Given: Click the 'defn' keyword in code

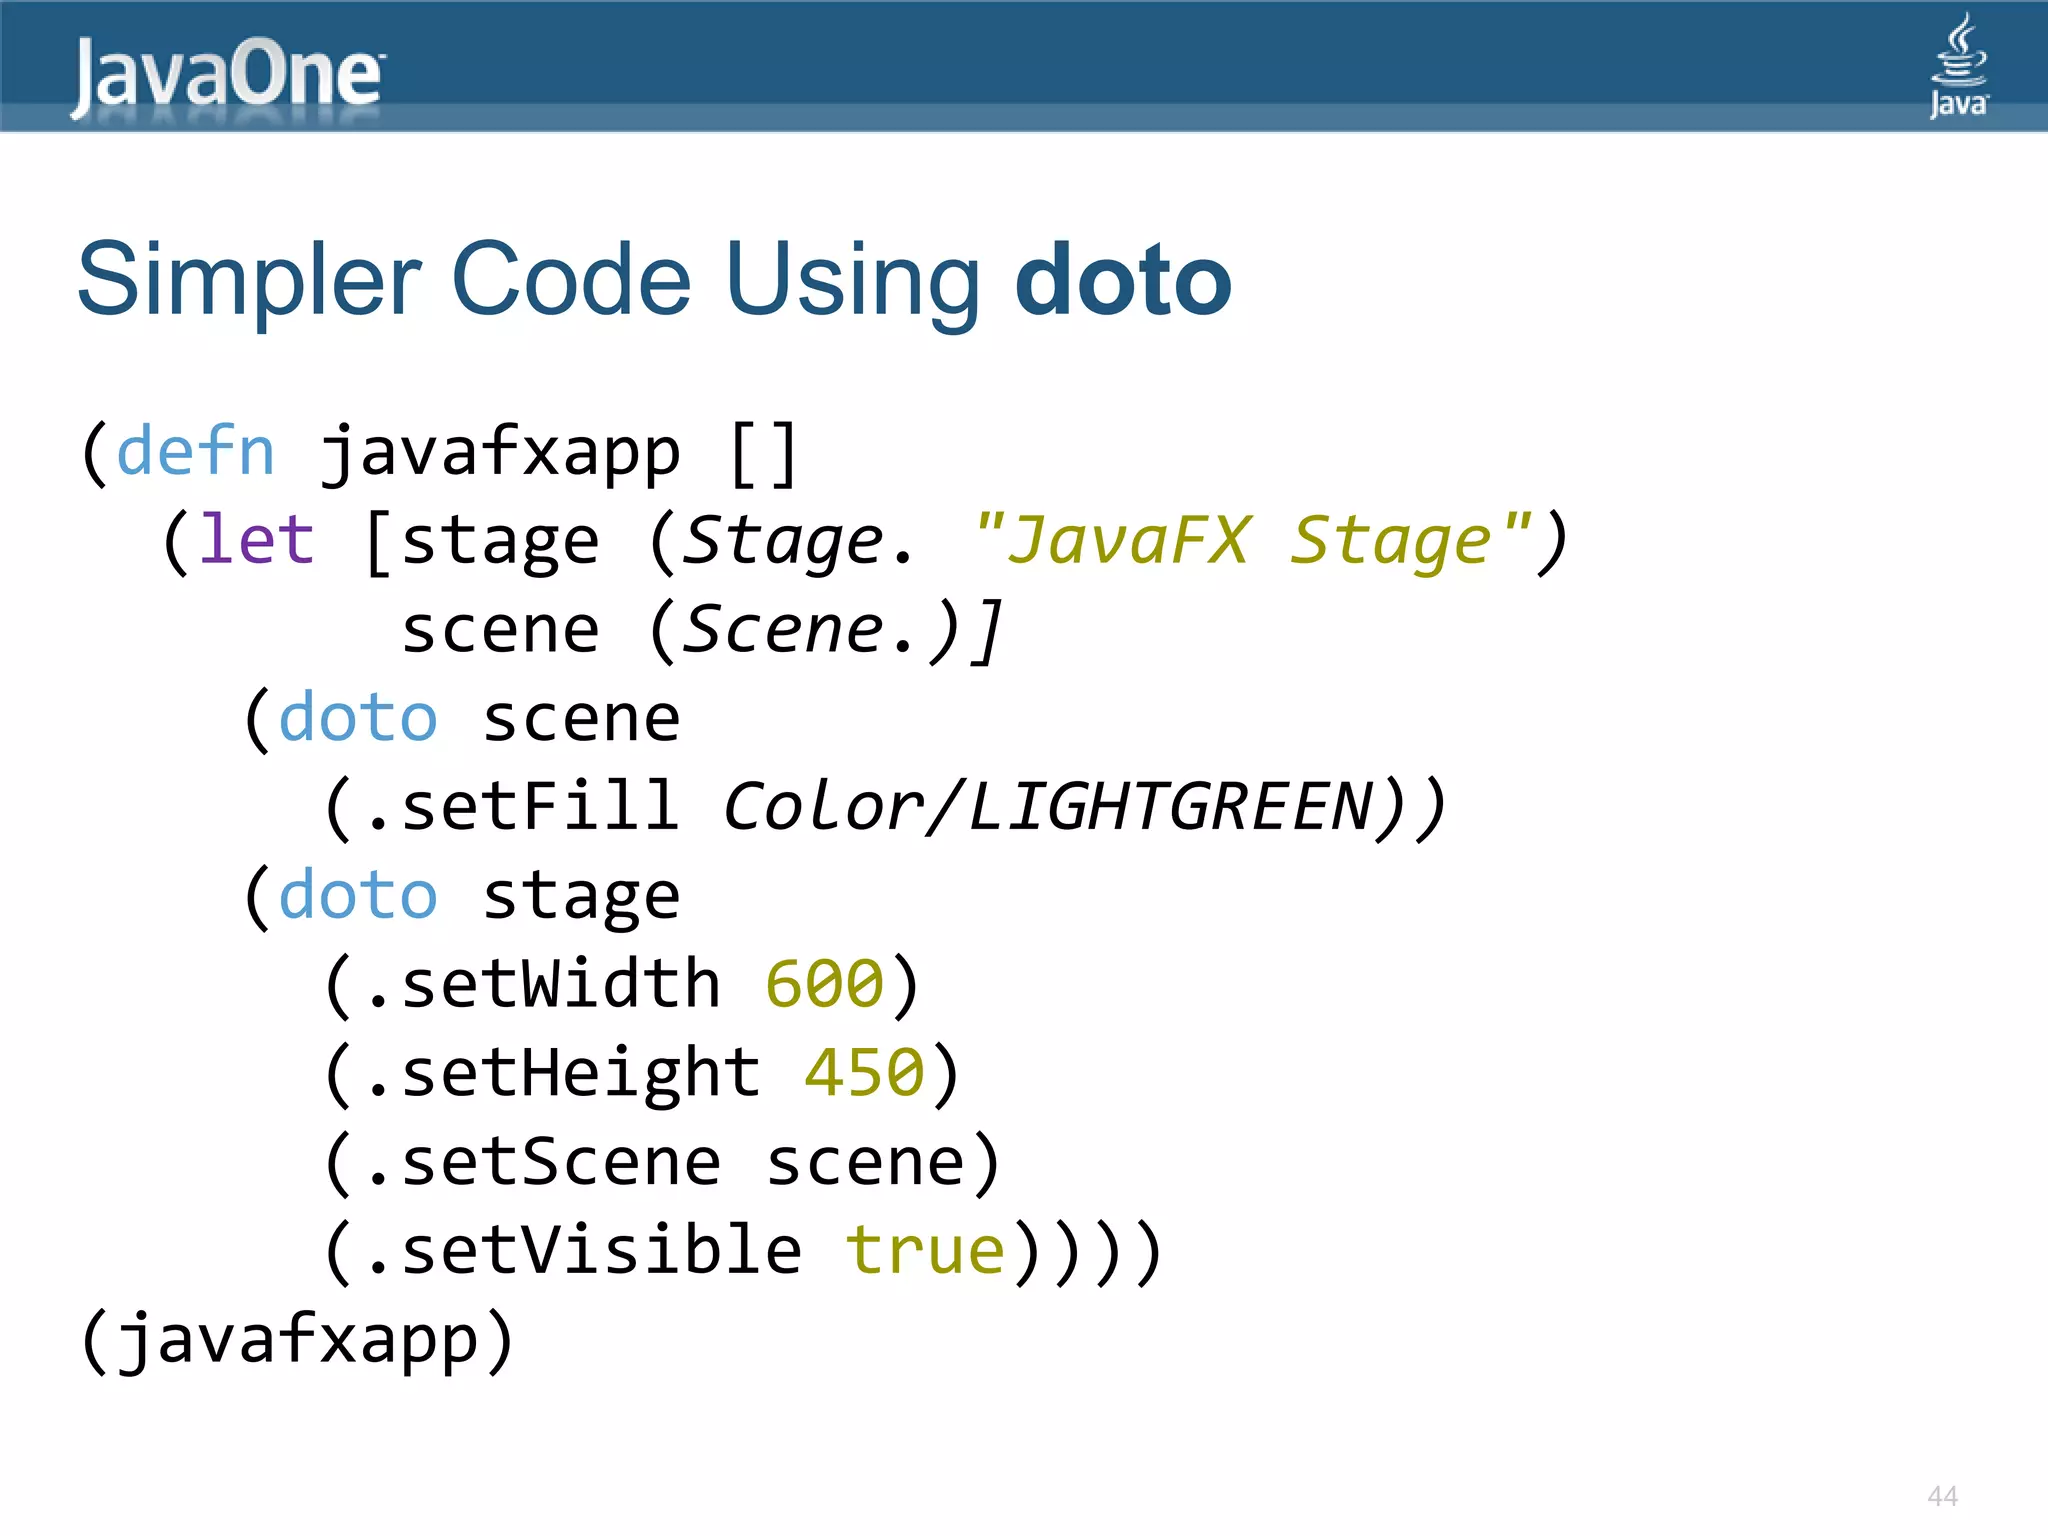Looking at the screenshot, I should click(196, 452).
